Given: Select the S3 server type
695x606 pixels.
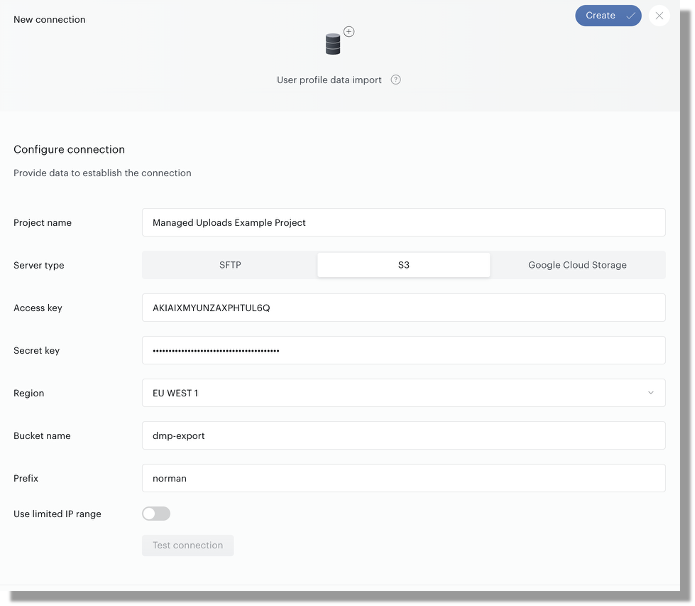Looking at the screenshot, I should click(x=403, y=265).
